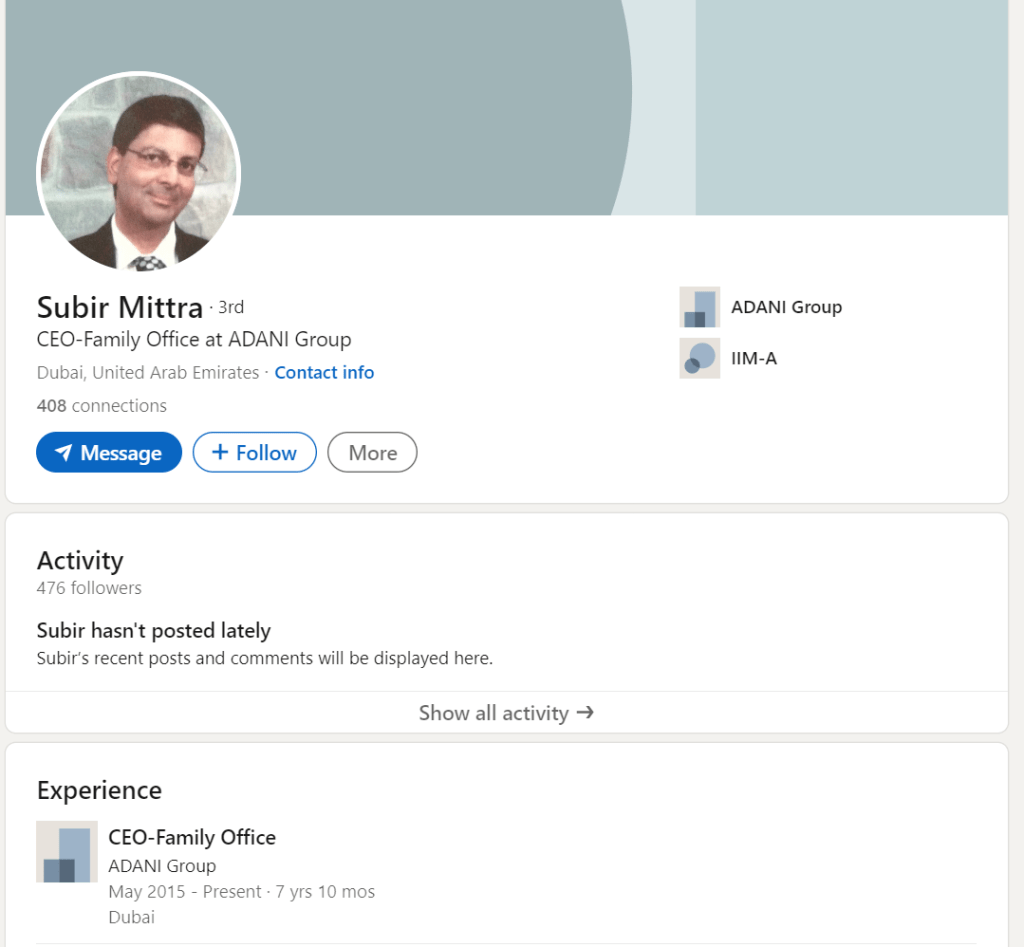This screenshot has height=947, width=1024.
Task: Click the paper plane icon on Message
Action: point(63,453)
